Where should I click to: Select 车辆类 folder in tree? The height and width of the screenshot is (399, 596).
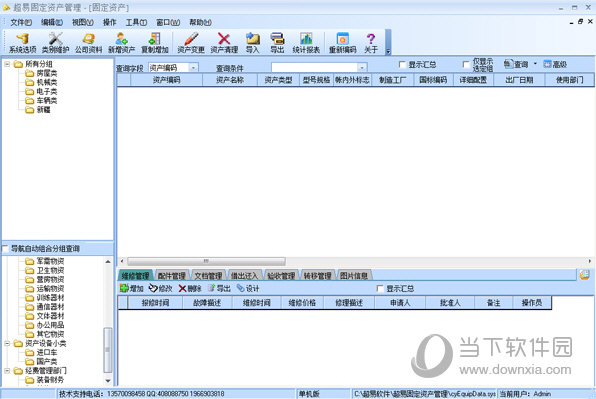point(41,100)
